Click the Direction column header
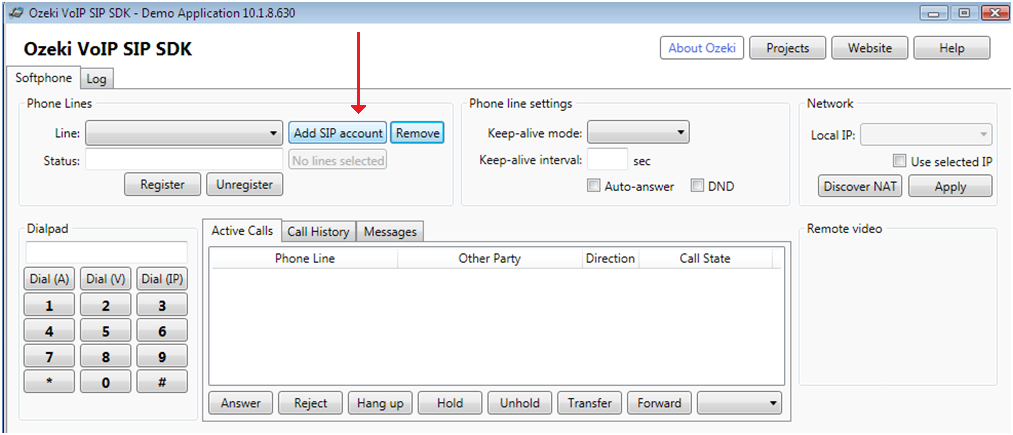This screenshot has width=1013, height=435. (610, 259)
